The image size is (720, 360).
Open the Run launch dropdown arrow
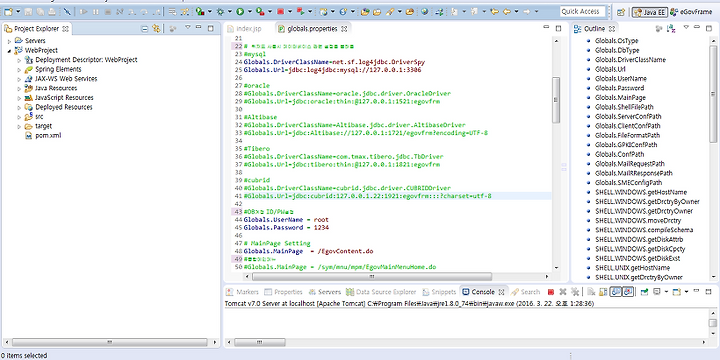pos(250,11)
